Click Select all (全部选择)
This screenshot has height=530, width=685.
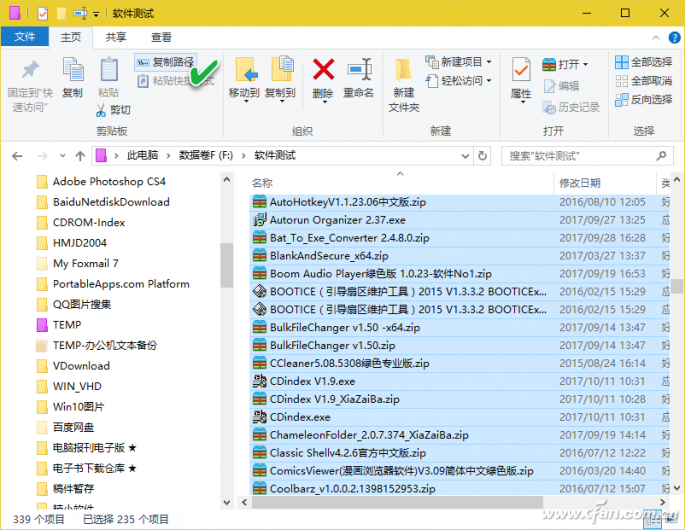tap(643, 62)
